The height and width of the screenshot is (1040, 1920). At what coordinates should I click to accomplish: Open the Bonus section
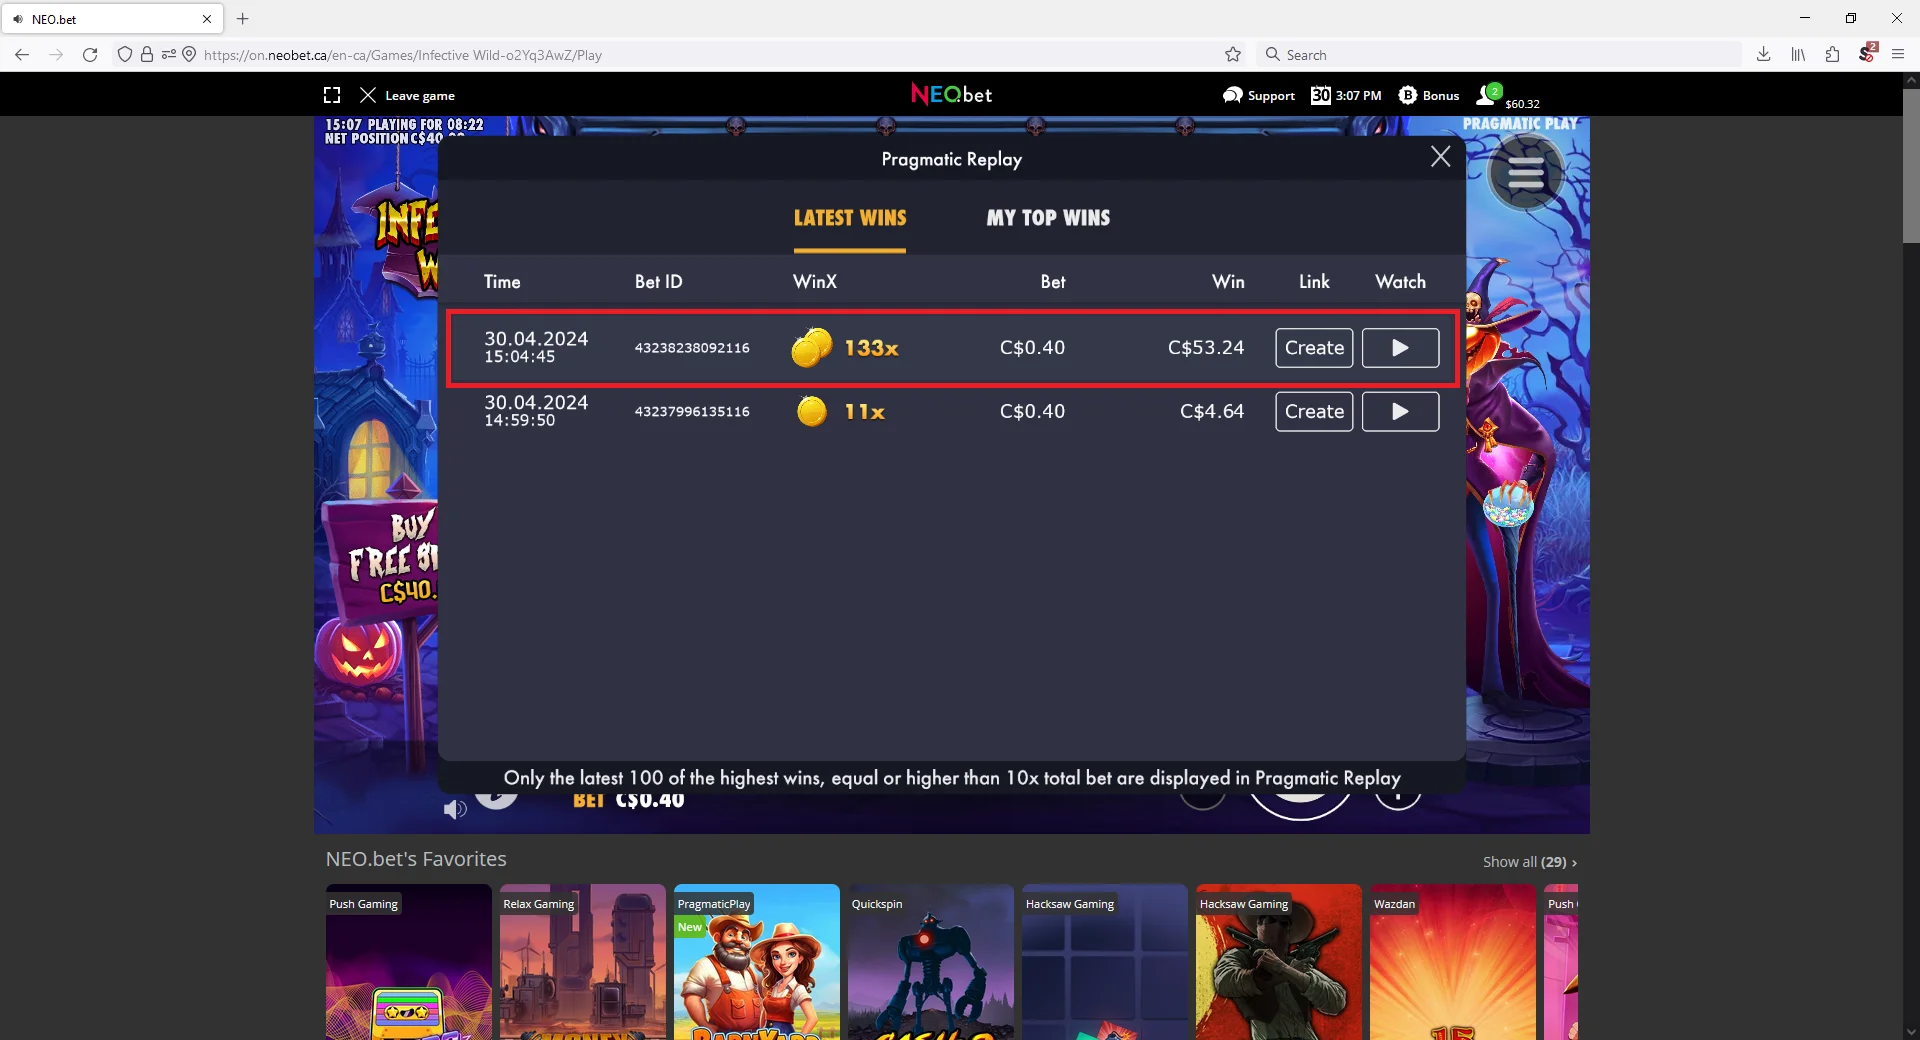[x=1429, y=95]
